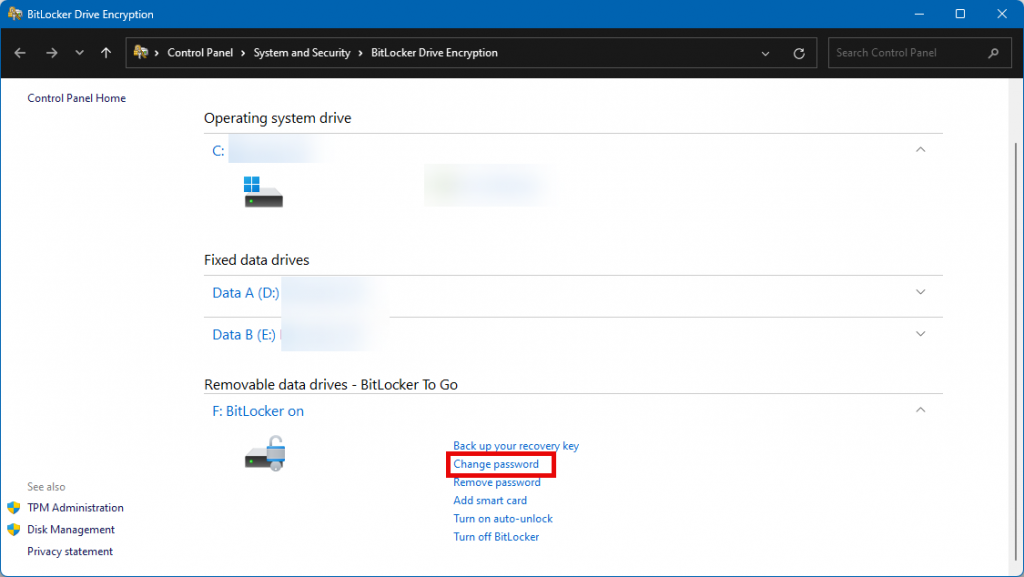Click the Refresh button in address bar
The image size is (1024, 577).
pyautogui.click(x=798, y=53)
